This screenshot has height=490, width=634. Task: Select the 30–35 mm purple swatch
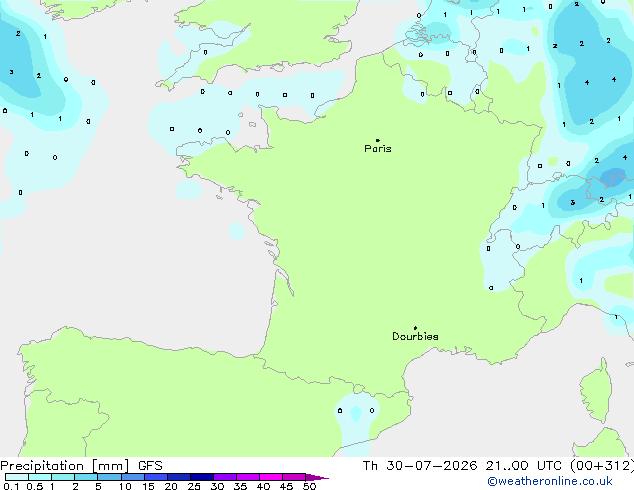pos(225,477)
